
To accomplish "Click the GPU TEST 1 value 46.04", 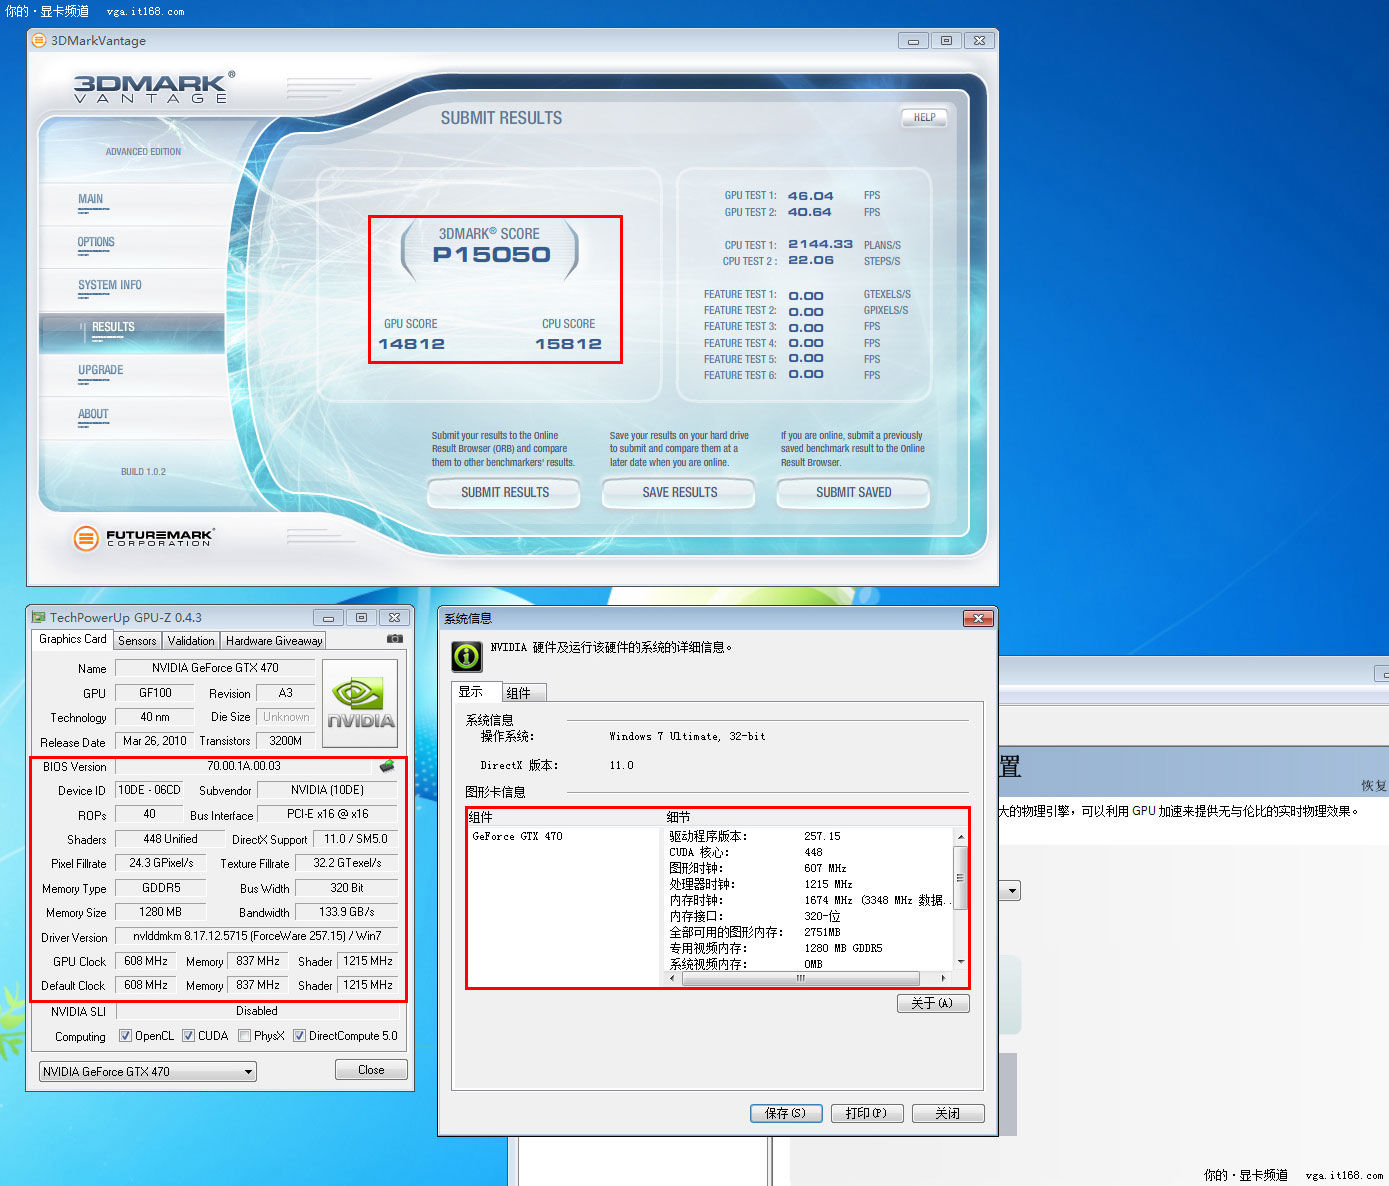I will tap(810, 196).
